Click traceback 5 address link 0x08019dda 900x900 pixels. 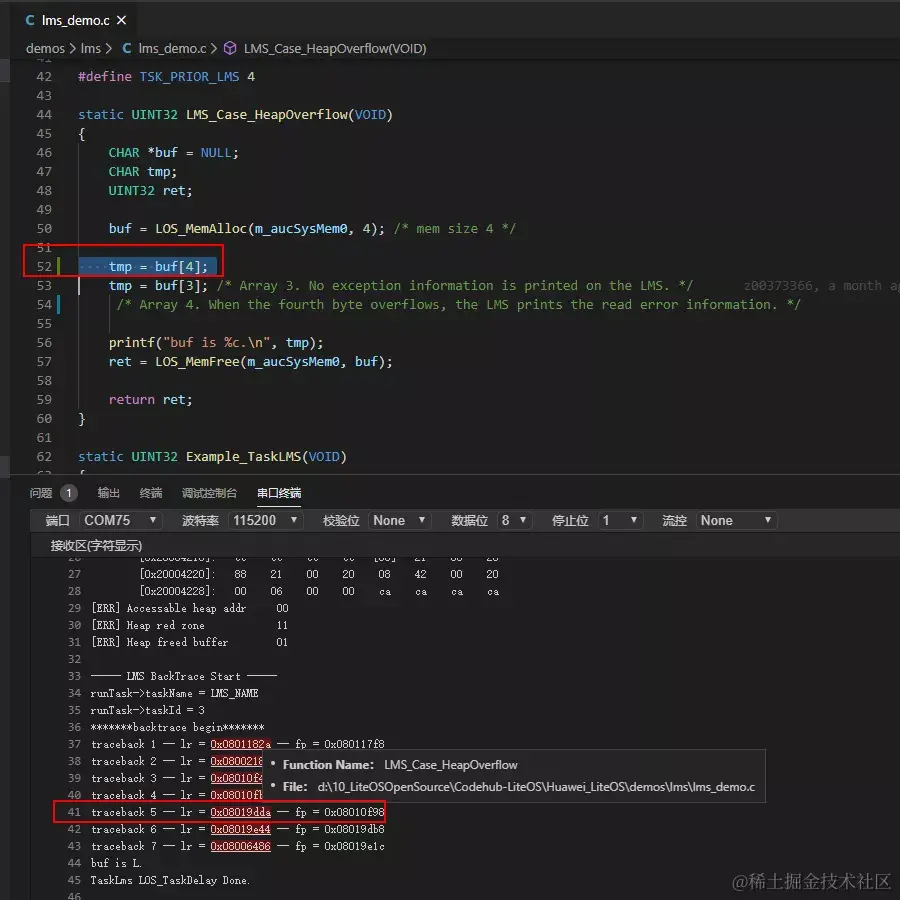click(x=240, y=812)
